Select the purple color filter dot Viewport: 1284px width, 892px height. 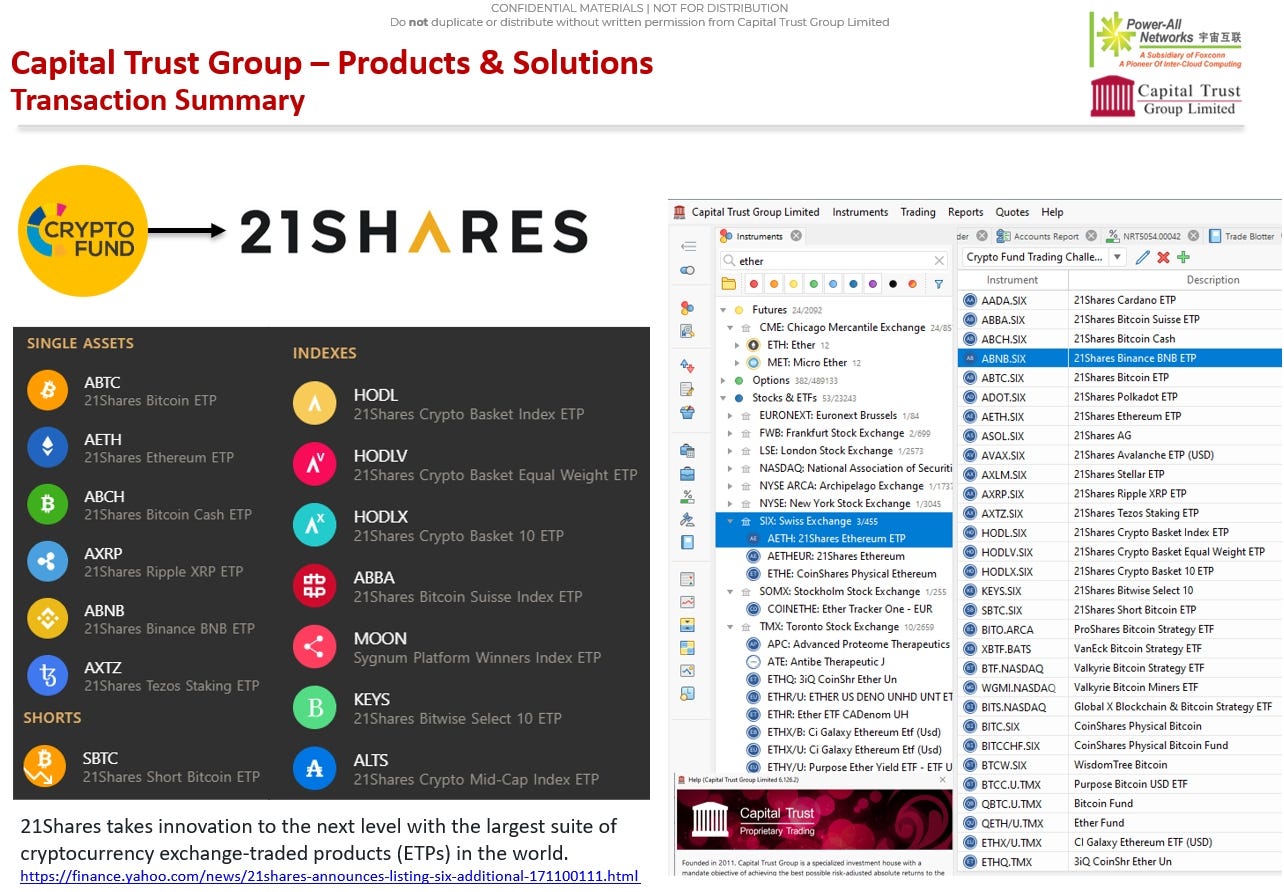tap(873, 284)
